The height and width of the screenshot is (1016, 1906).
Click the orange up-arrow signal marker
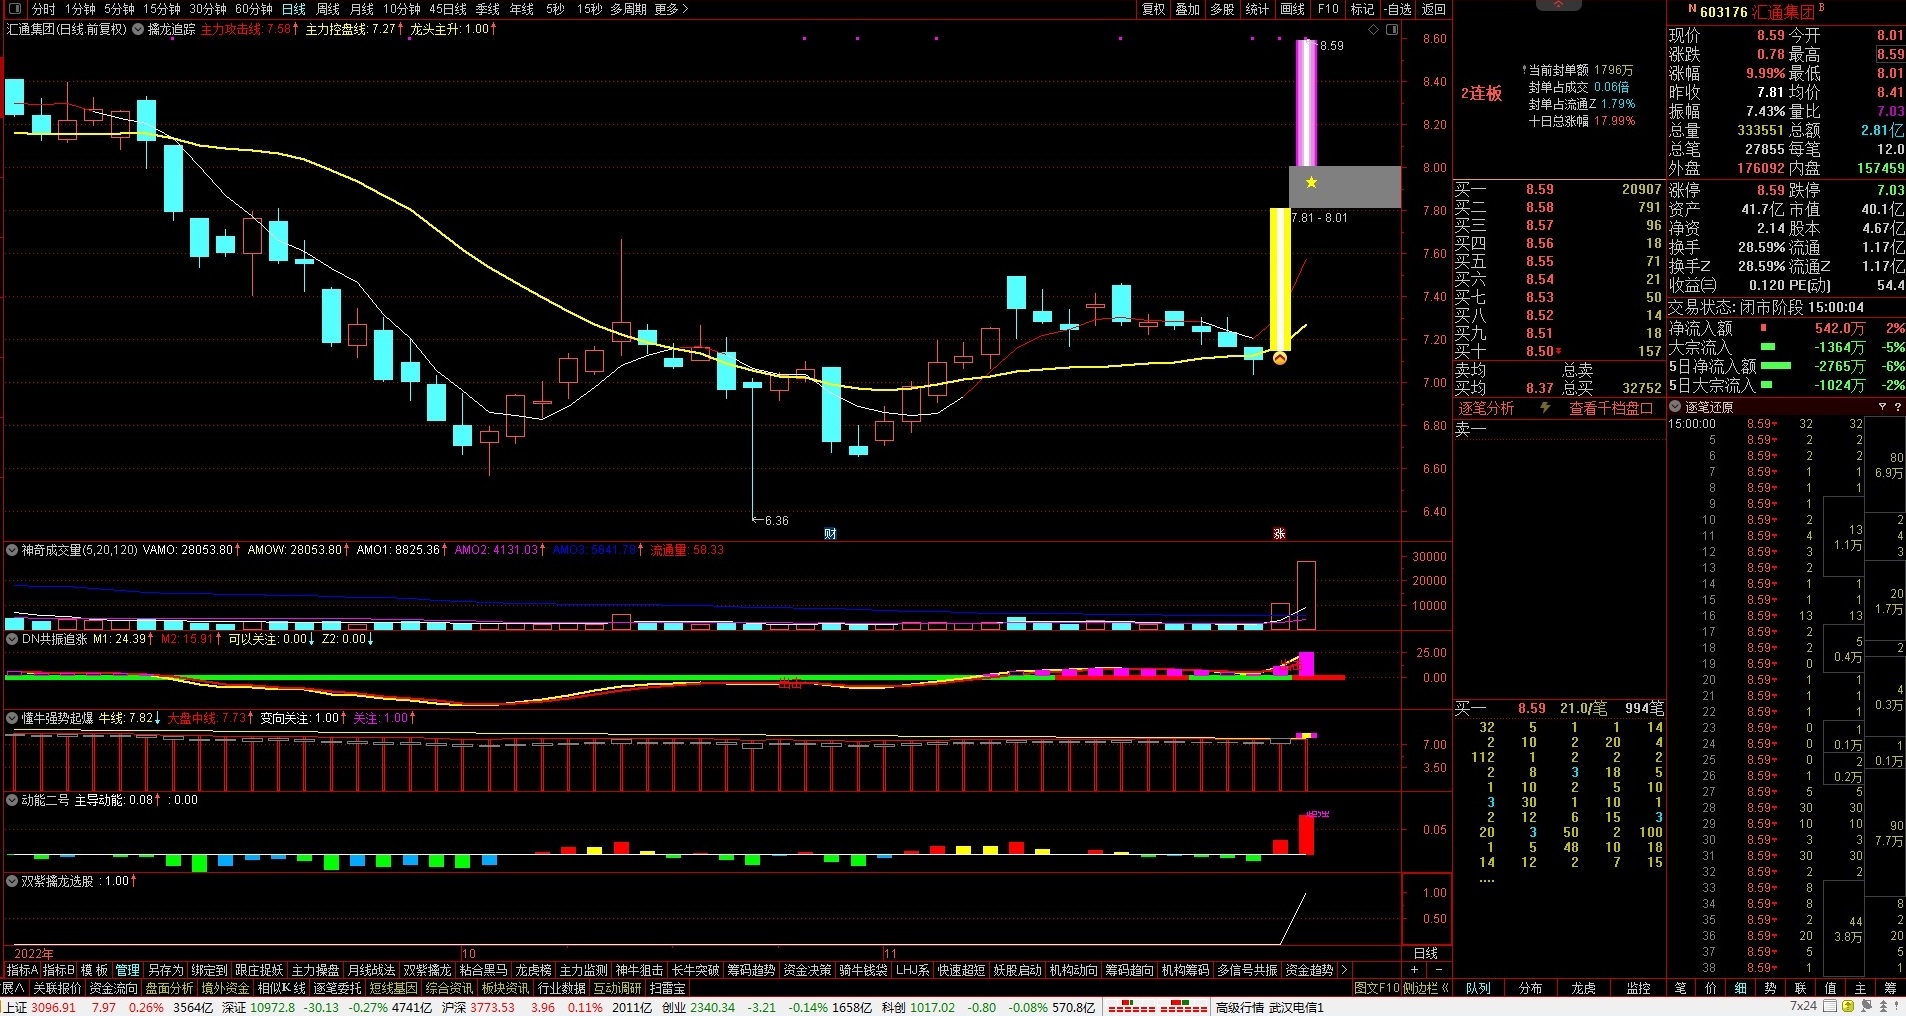pos(1279,358)
